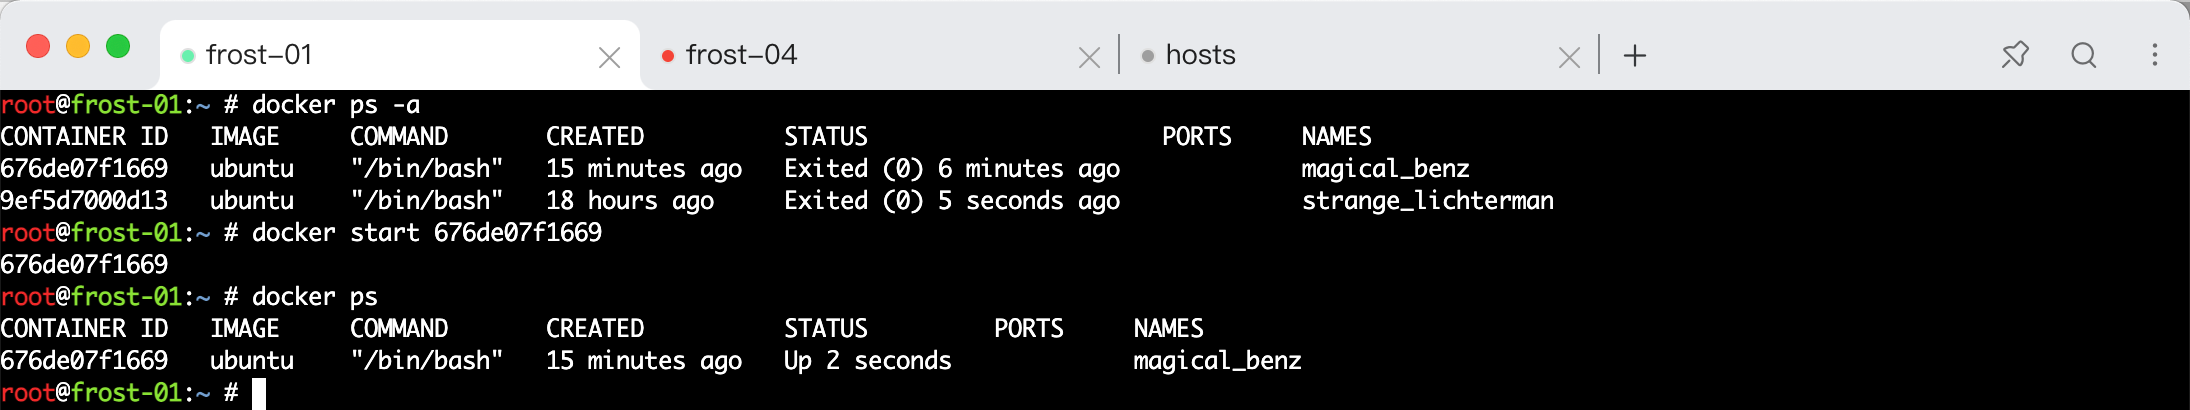Close the frost-01 tab
Screen dimensions: 2190x410
tap(609, 58)
